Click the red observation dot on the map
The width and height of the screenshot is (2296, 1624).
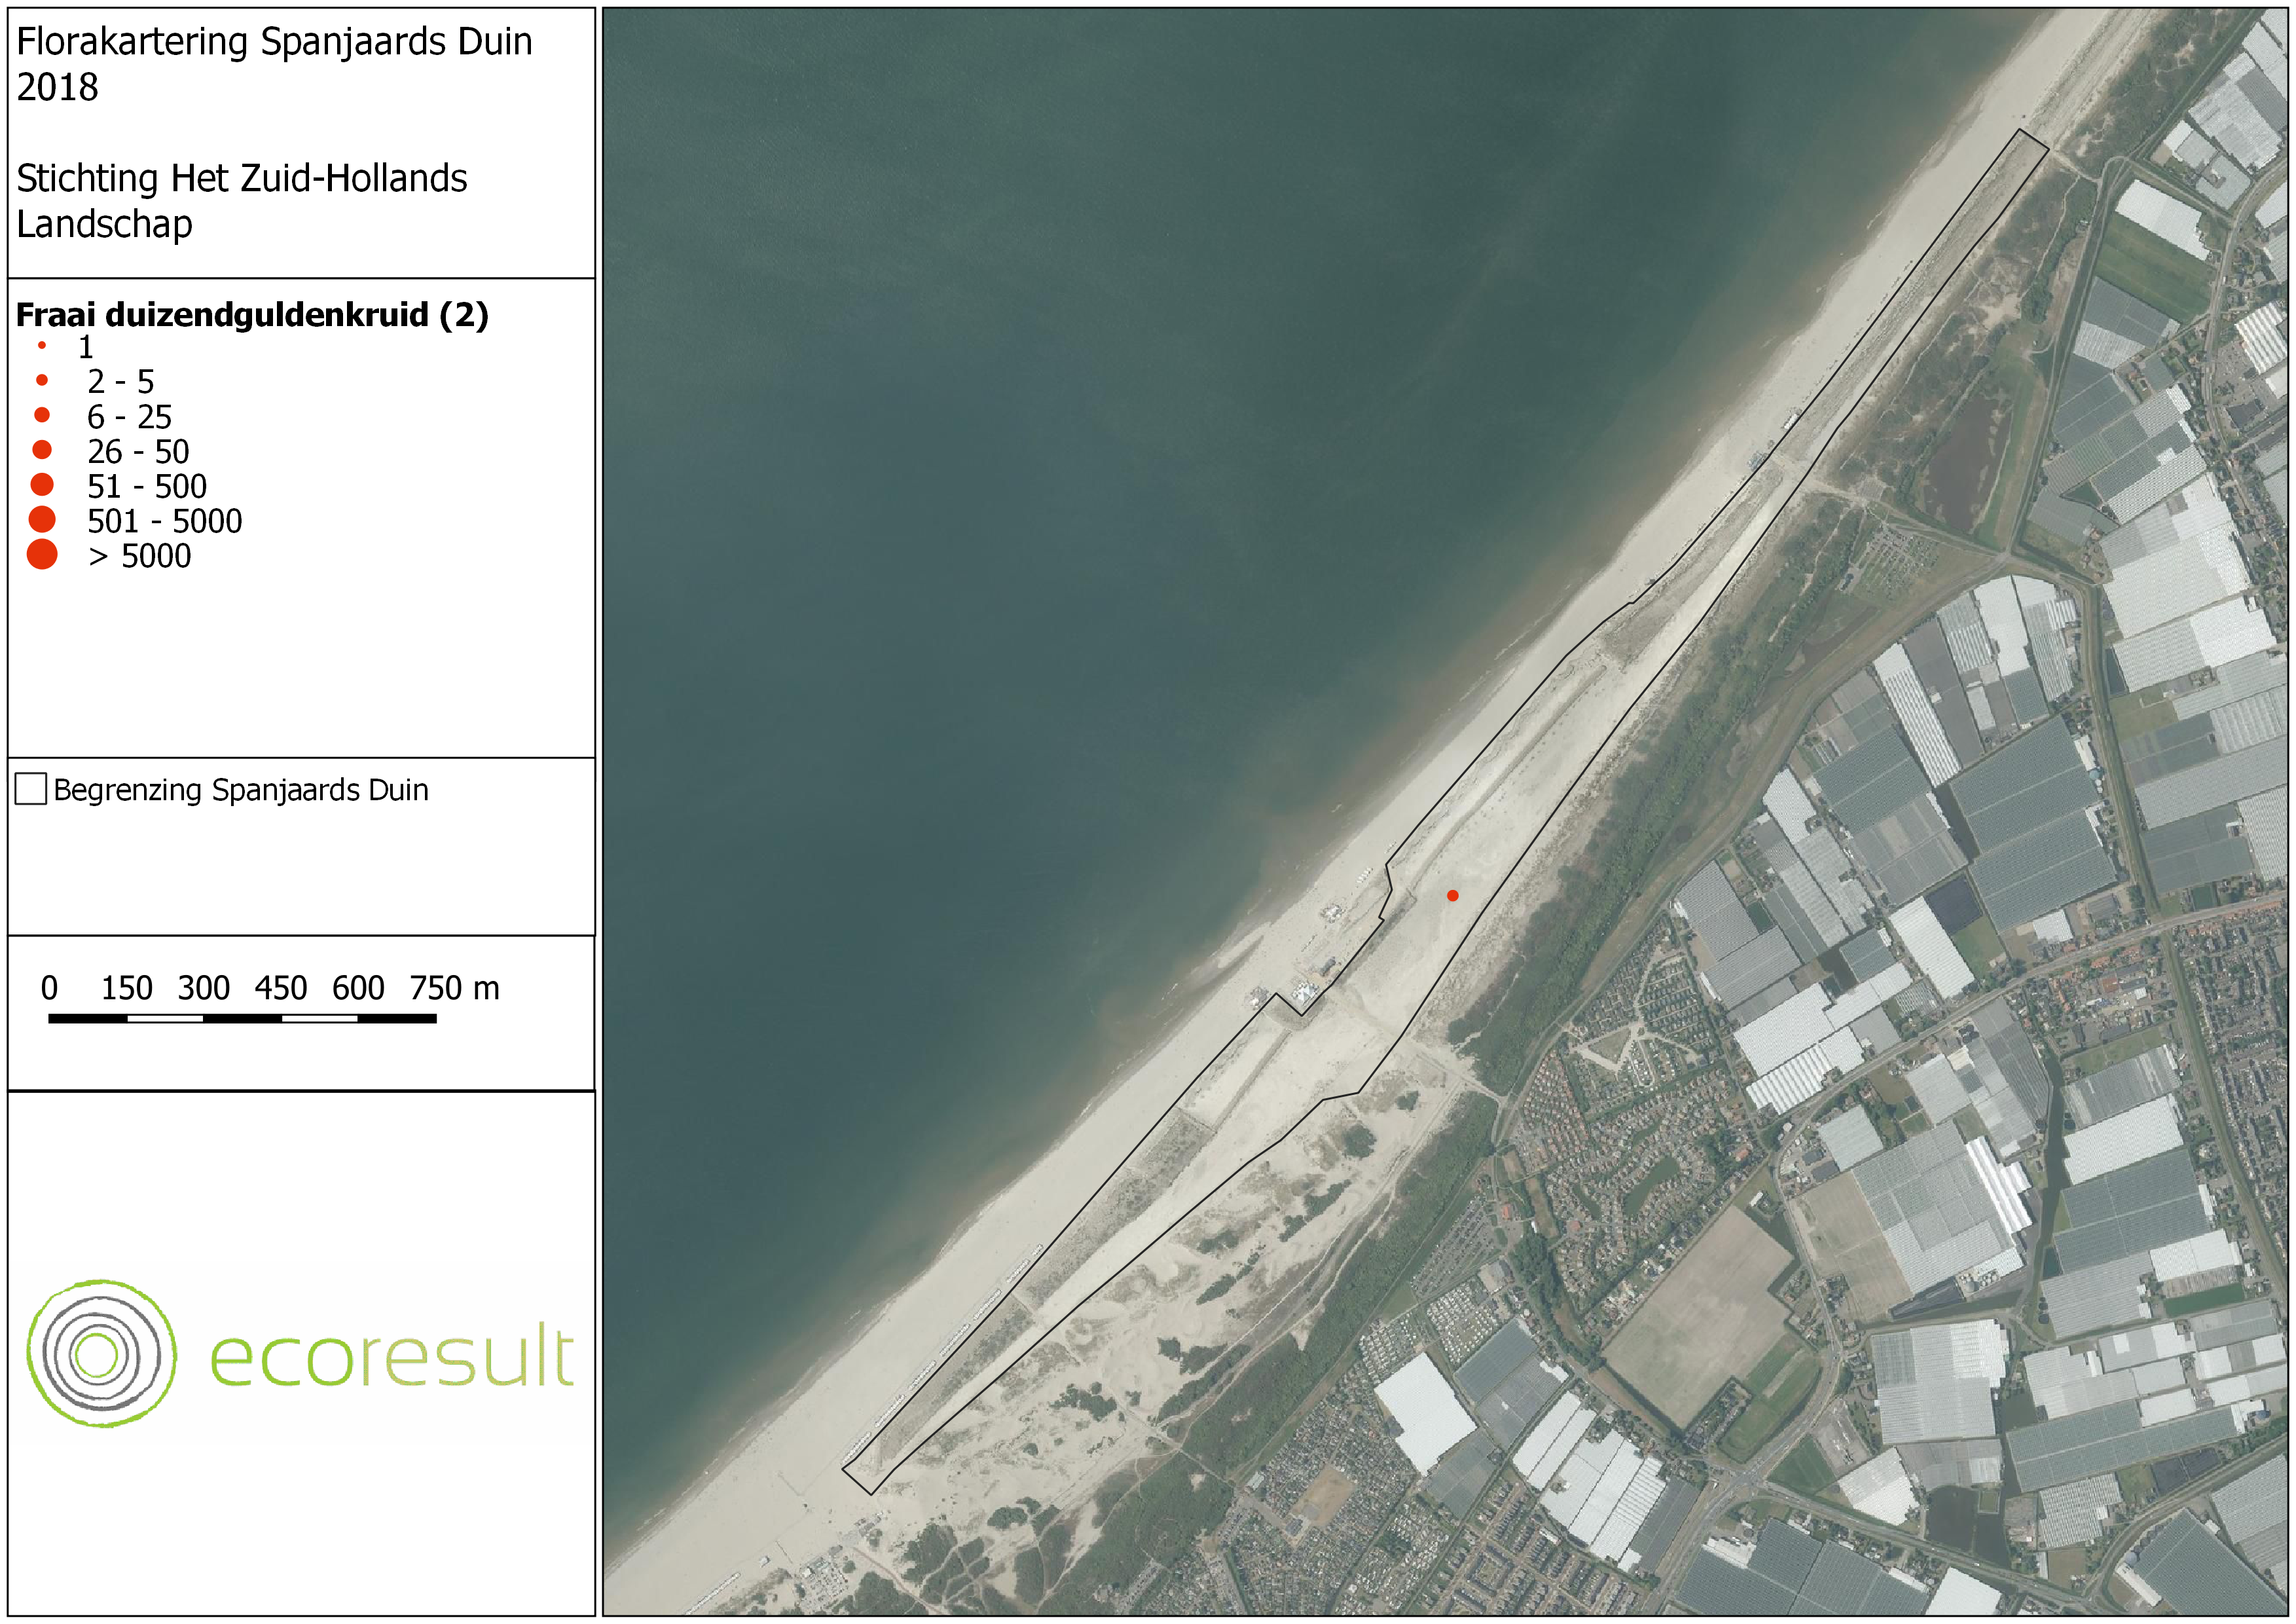(x=1452, y=895)
